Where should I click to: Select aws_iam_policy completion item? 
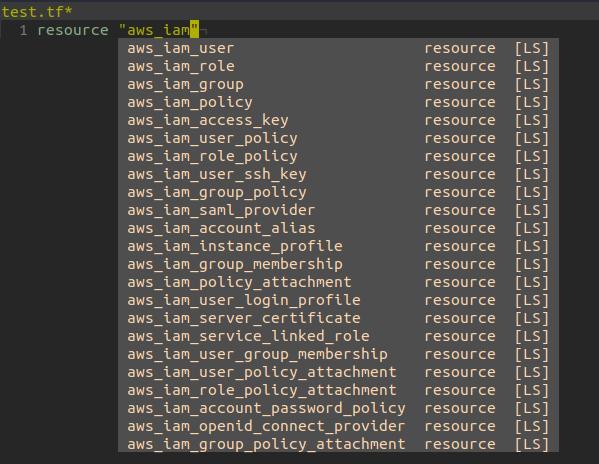click(x=338, y=102)
